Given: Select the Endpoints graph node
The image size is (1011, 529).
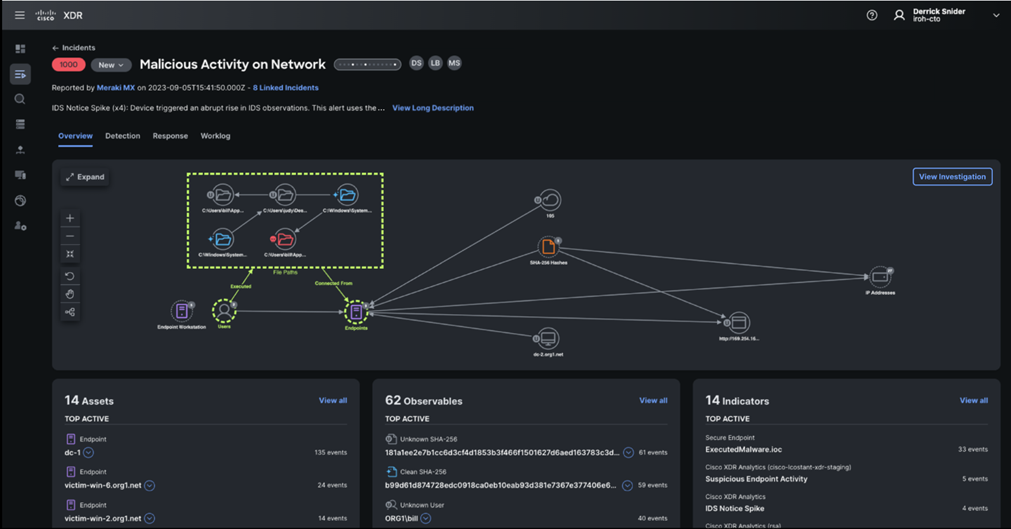Looking at the screenshot, I should pos(356,312).
